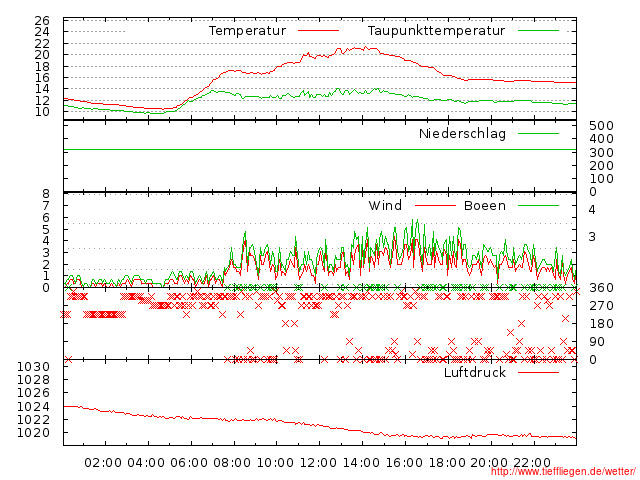
Task: Click the 5 wind speed axis value
Action: click(46, 229)
